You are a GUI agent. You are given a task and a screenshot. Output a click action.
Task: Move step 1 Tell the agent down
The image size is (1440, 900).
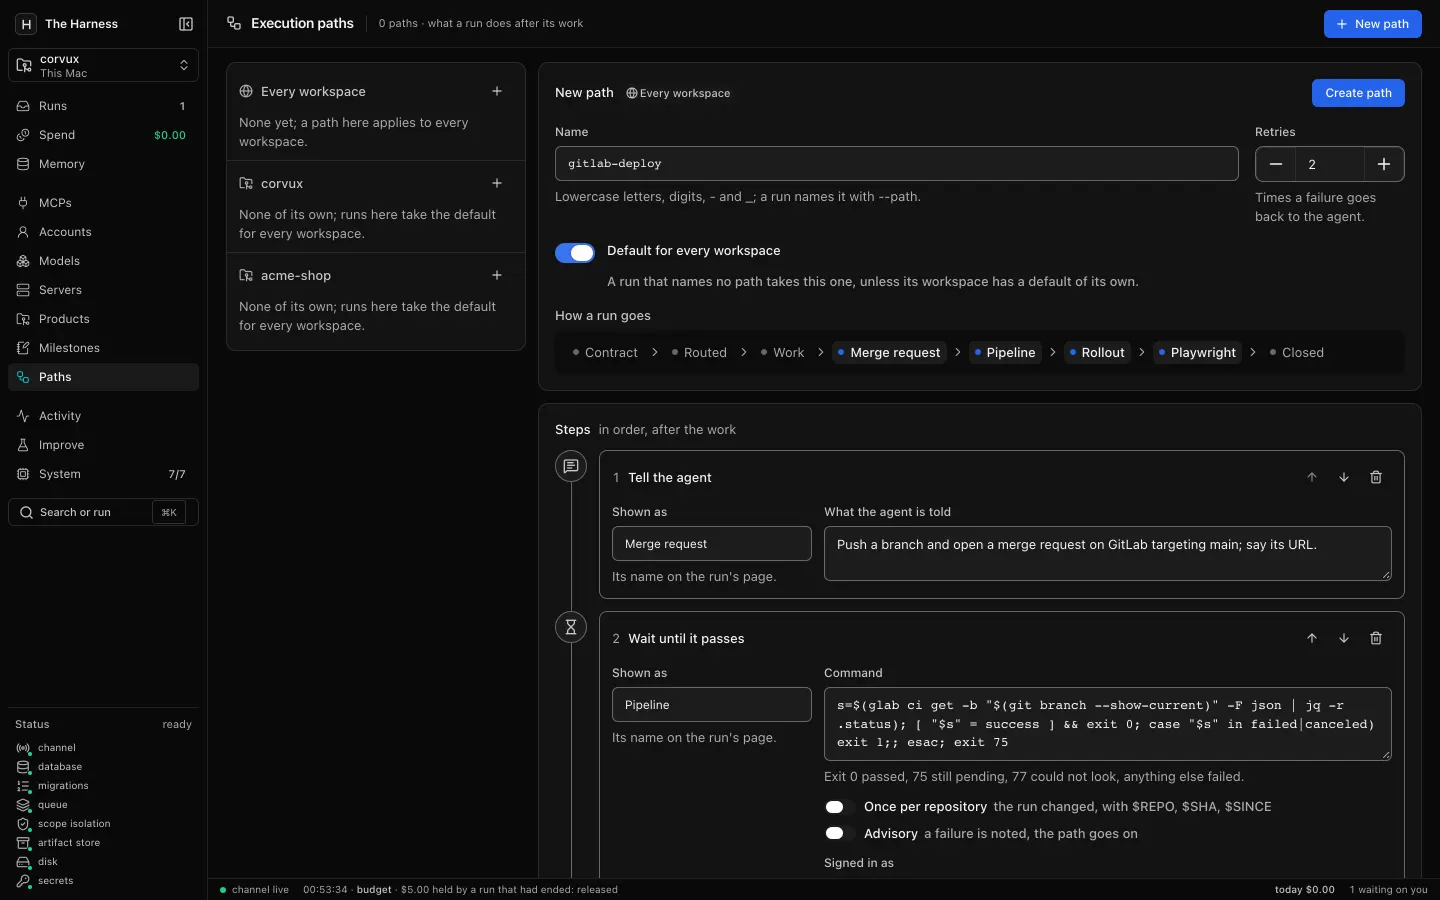click(1344, 477)
